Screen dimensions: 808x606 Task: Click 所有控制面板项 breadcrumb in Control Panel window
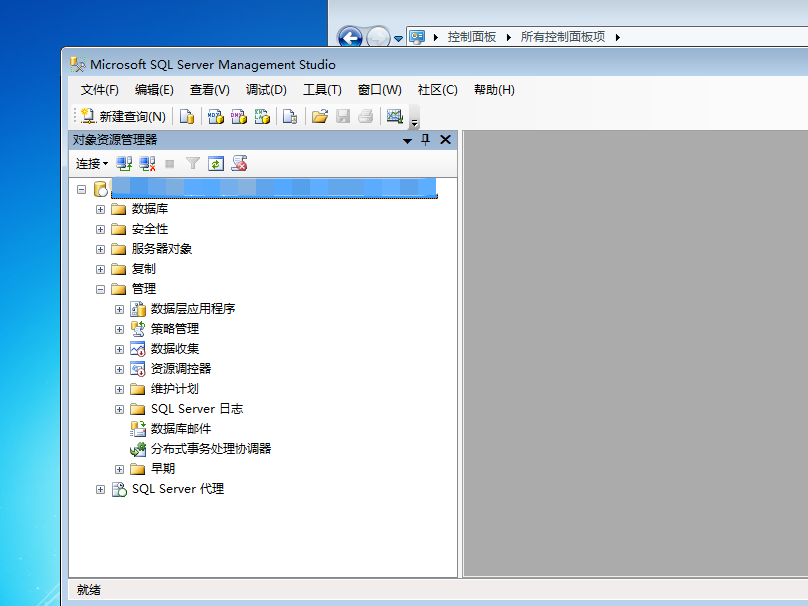(x=563, y=37)
